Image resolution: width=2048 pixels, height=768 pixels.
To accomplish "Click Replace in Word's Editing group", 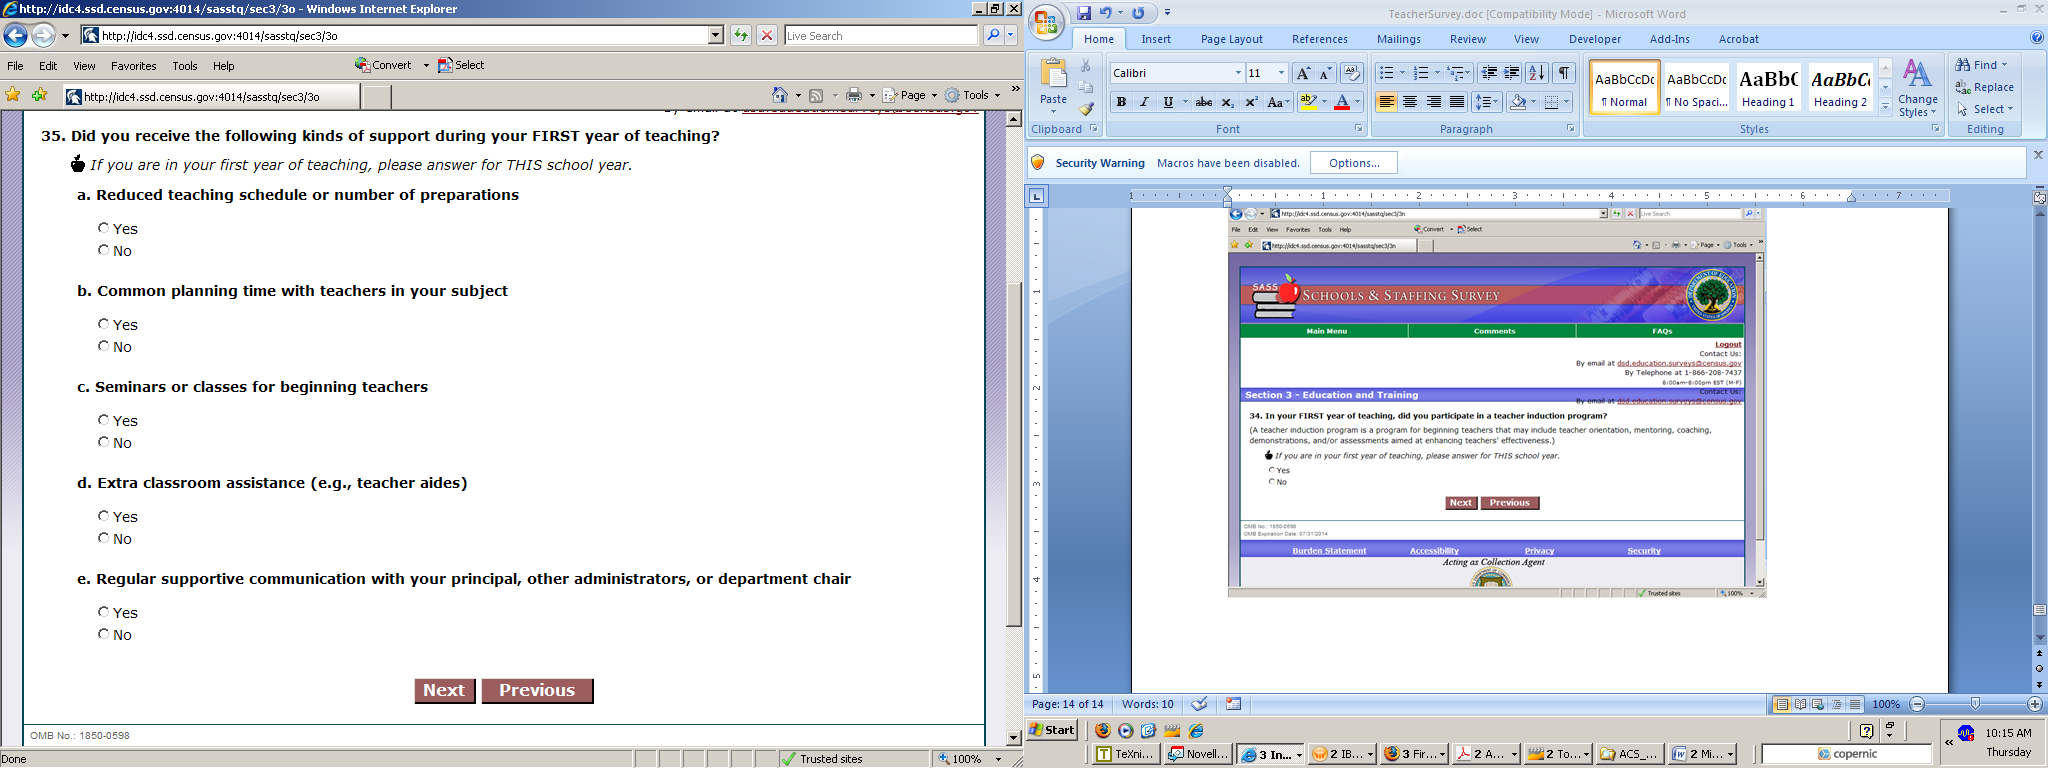I will click(1986, 87).
